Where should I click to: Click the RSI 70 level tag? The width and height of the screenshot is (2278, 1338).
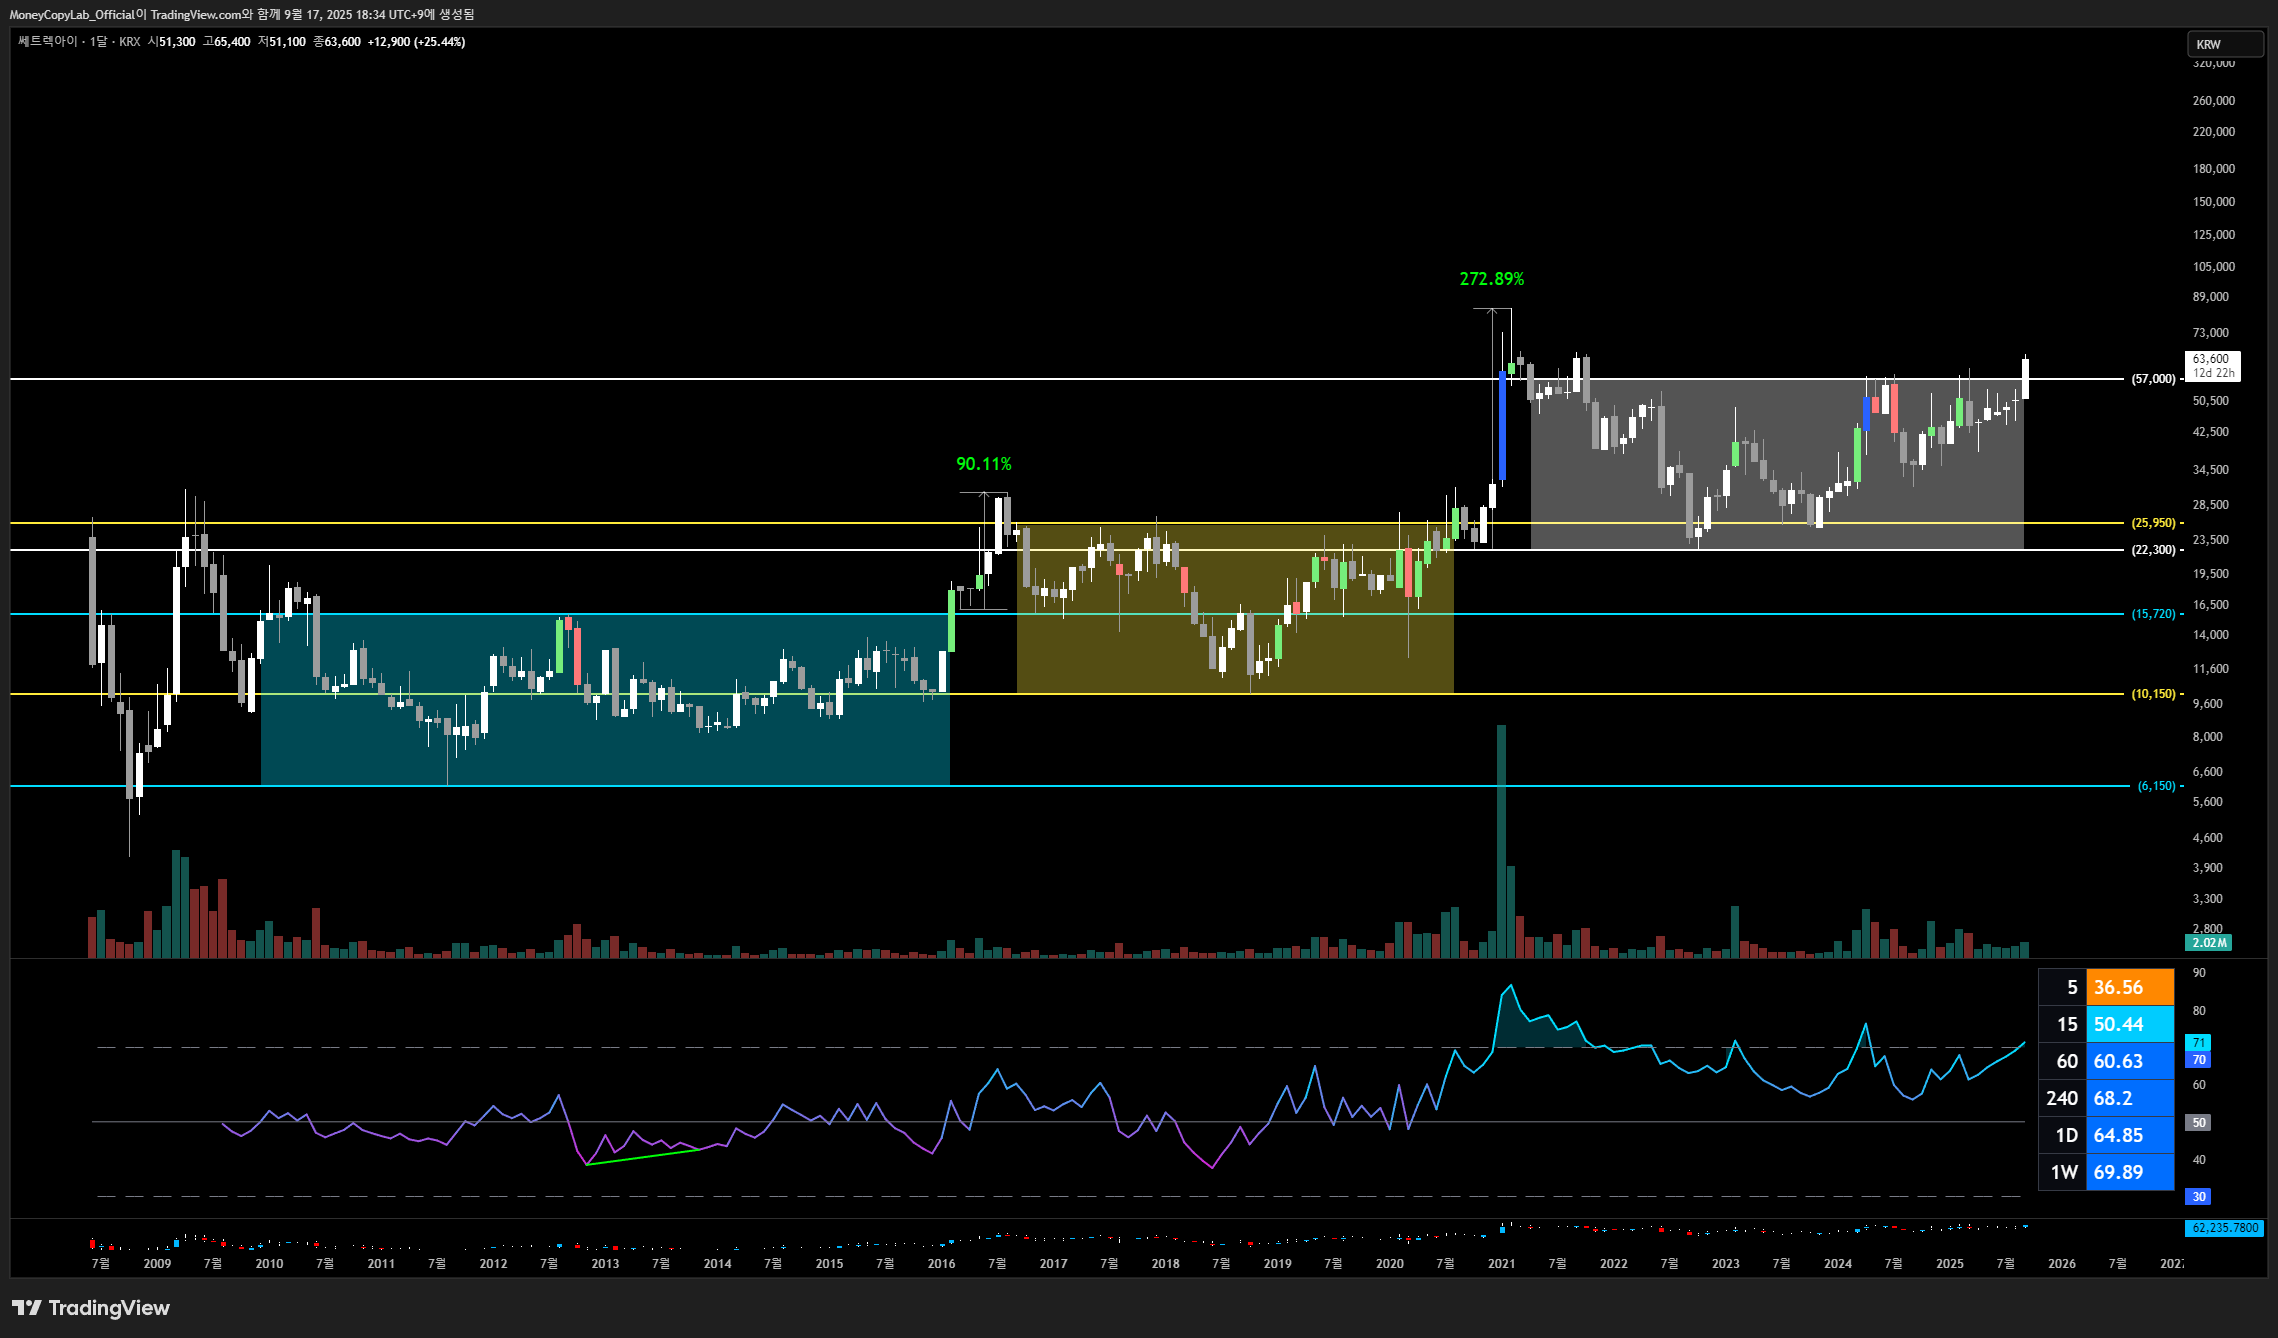[2198, 1060]
